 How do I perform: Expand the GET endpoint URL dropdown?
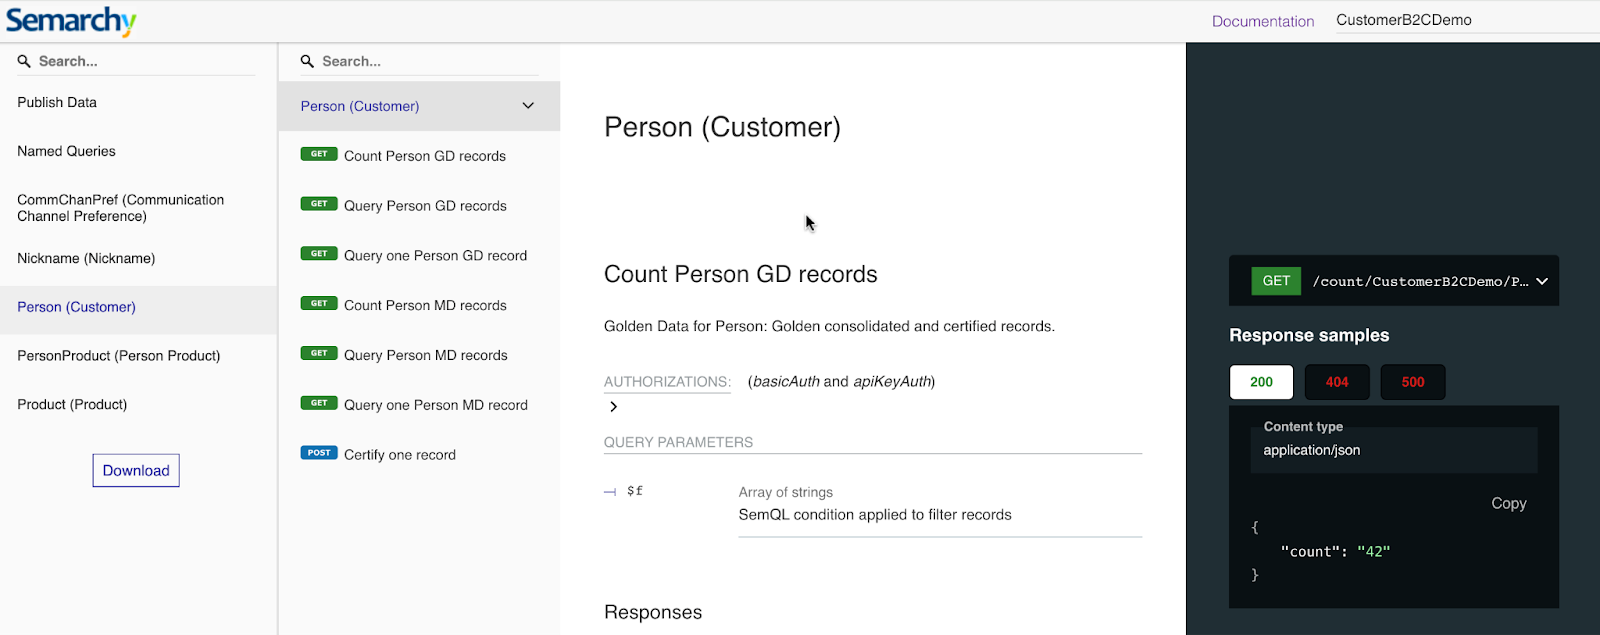point(1542,282)
